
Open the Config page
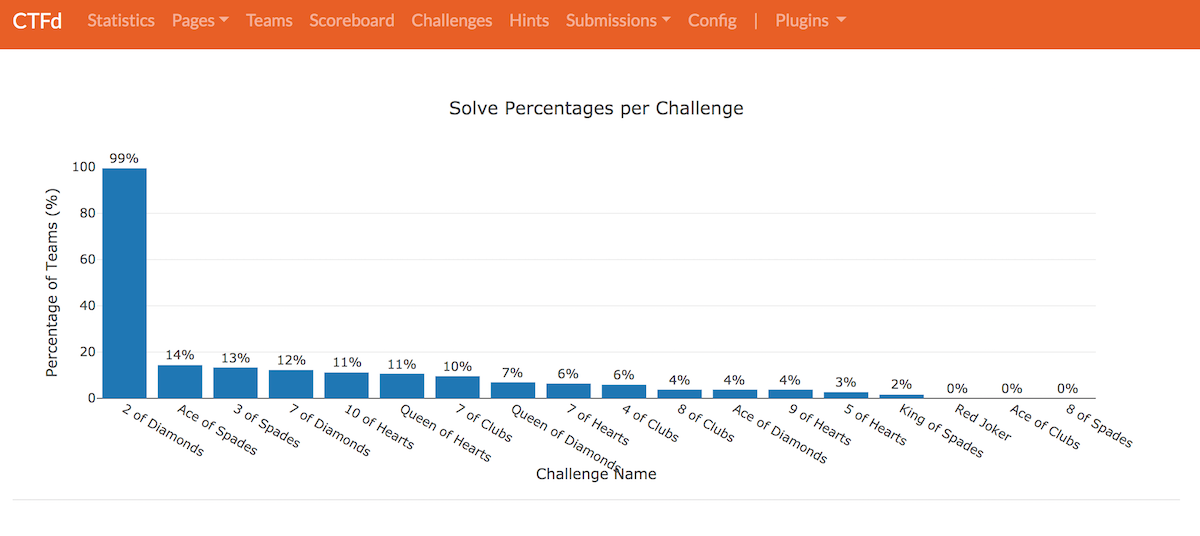coord(712,20)
